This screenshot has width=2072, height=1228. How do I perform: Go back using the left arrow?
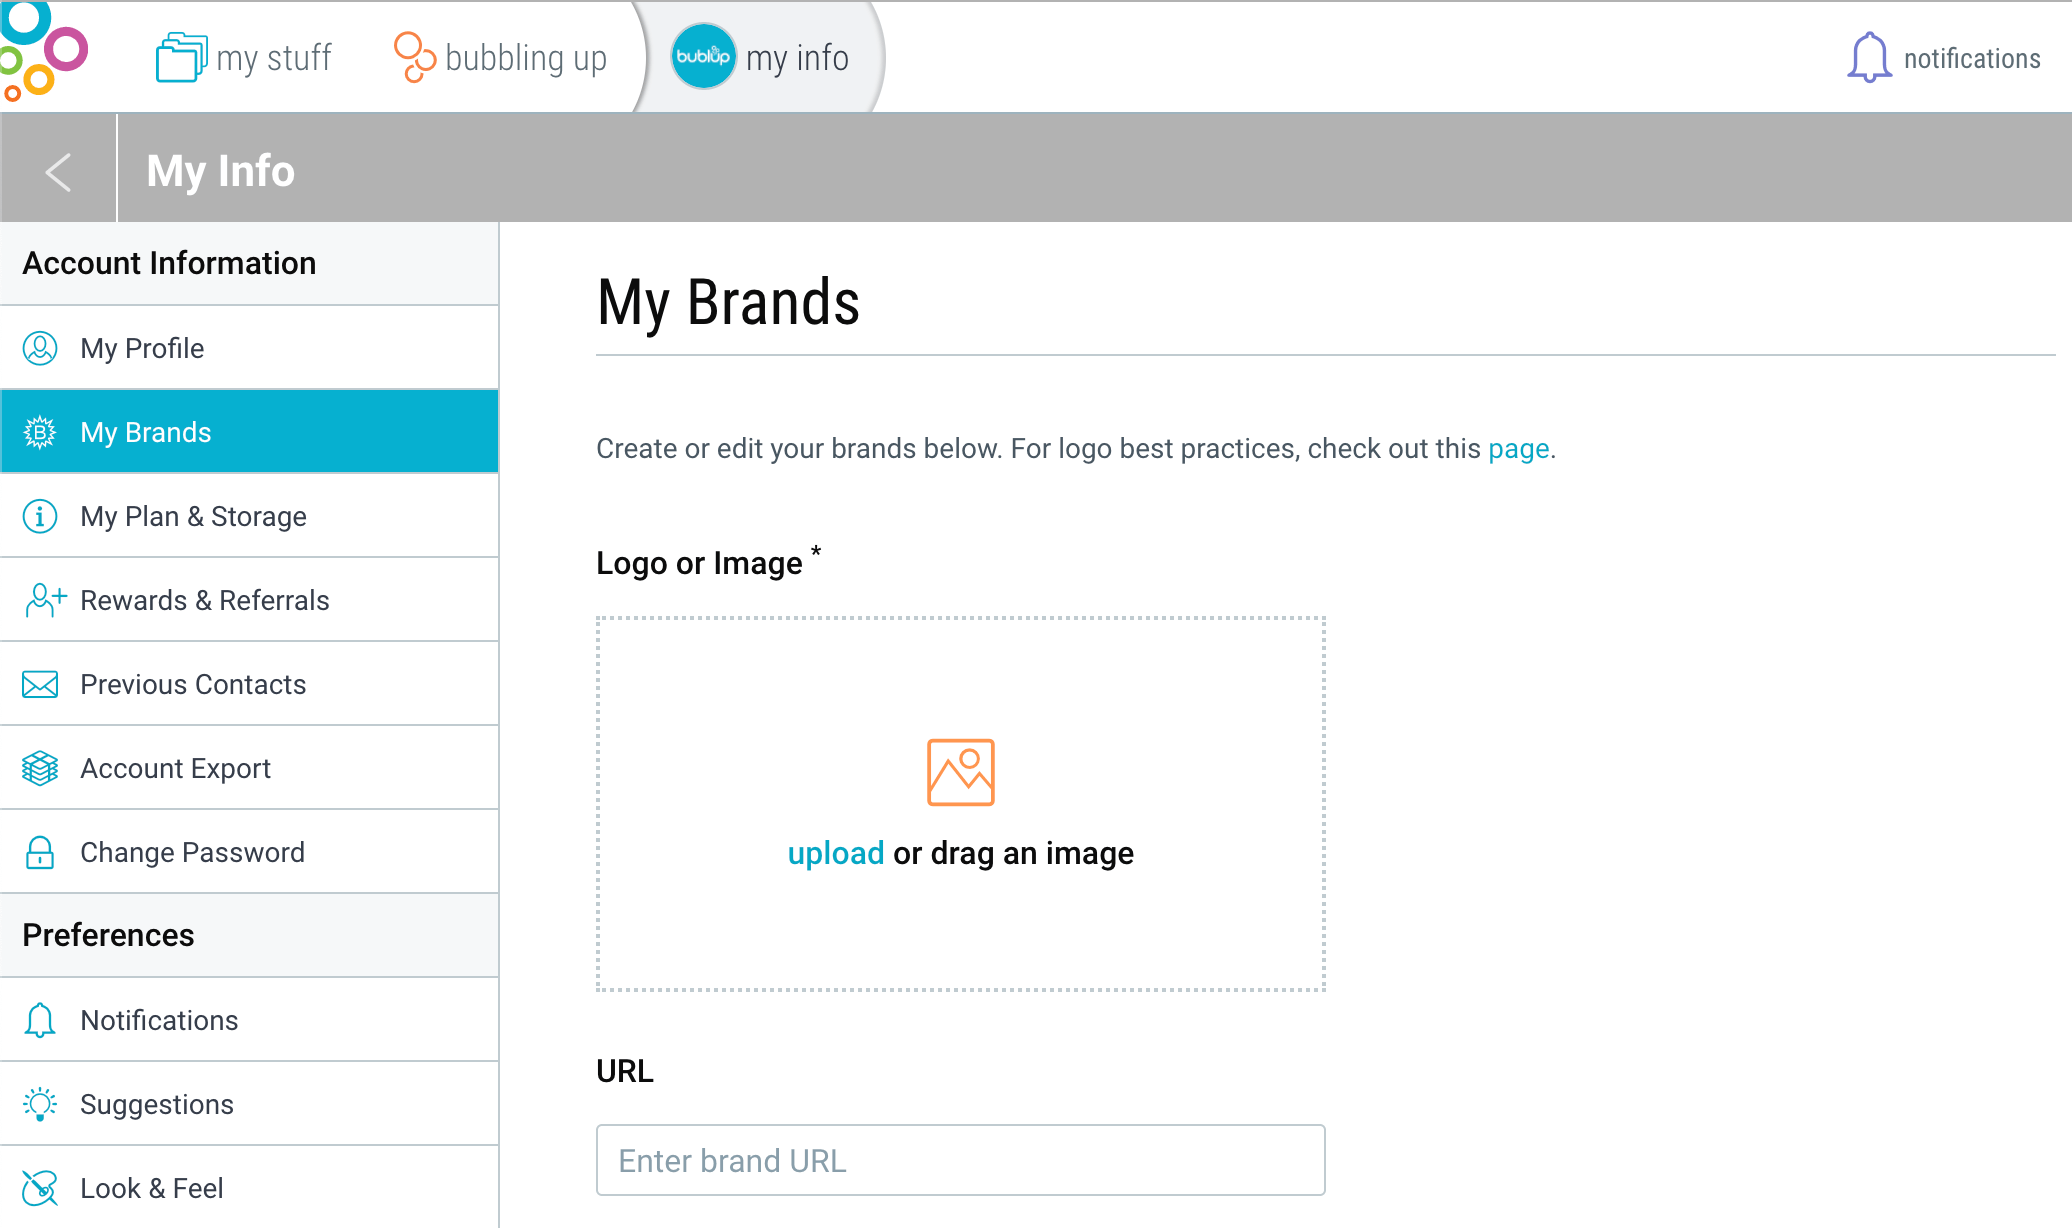click(58, 171)
